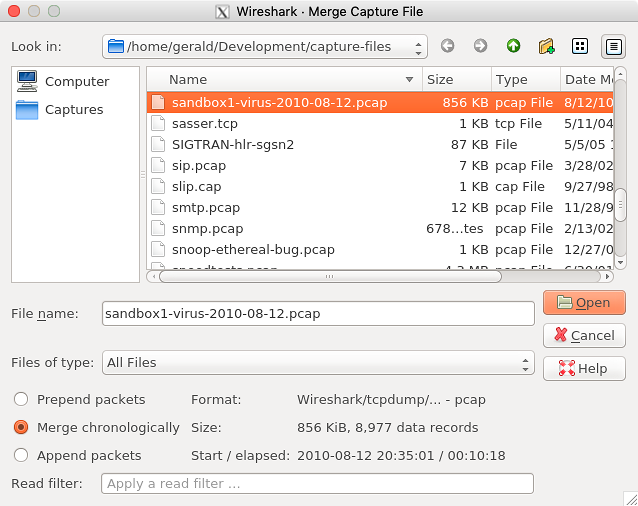The height and width of the screenshot is (506, 638).
Task: Sort files by Type column header
Action: [x=524, y=79]
